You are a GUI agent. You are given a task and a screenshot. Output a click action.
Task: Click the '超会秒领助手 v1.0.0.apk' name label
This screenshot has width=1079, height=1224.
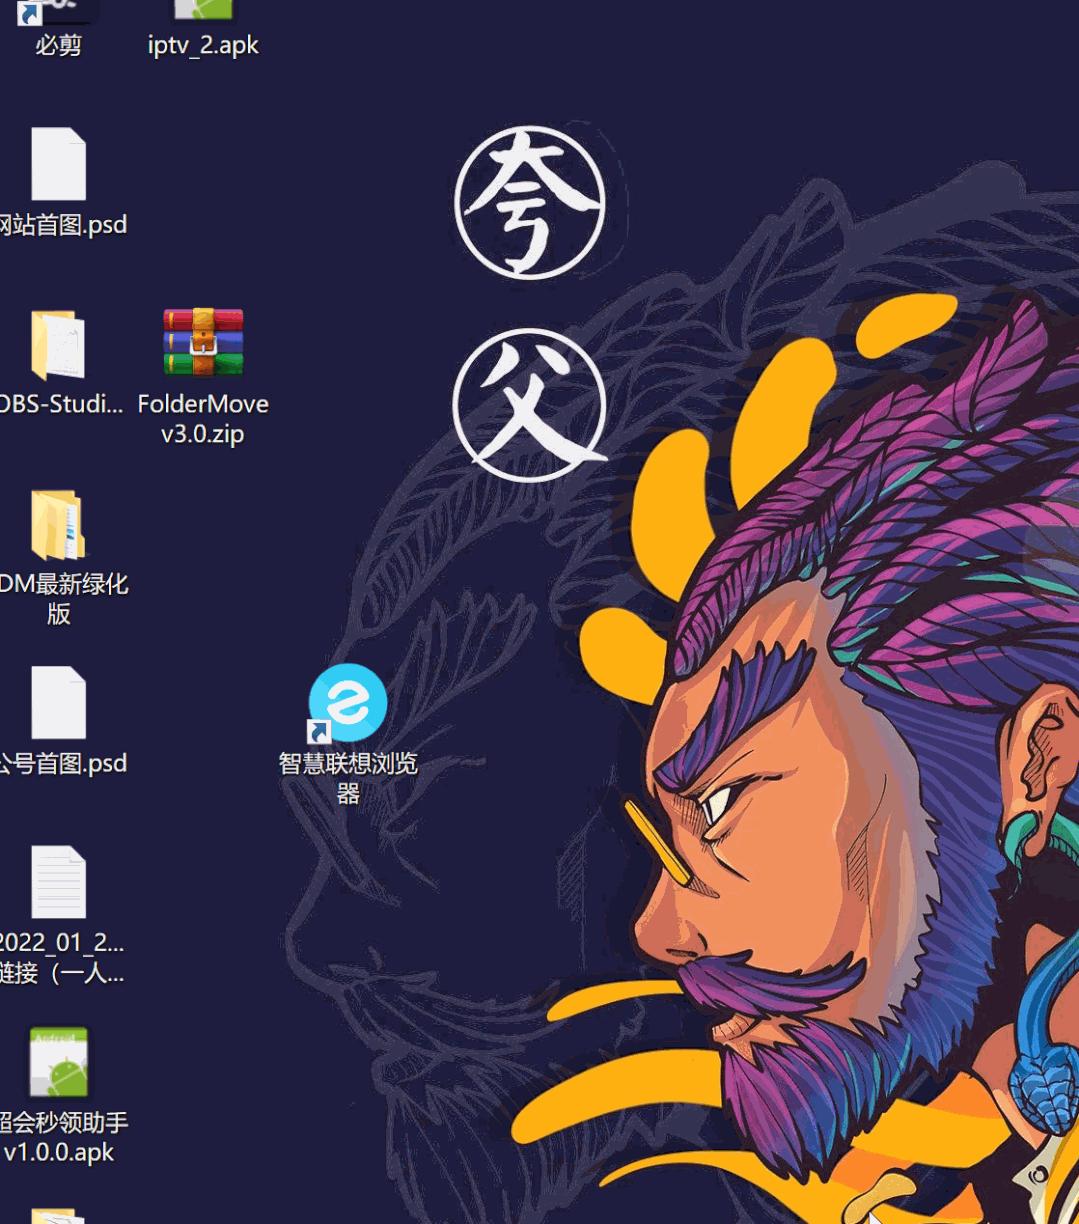(x=64, y=1137)
